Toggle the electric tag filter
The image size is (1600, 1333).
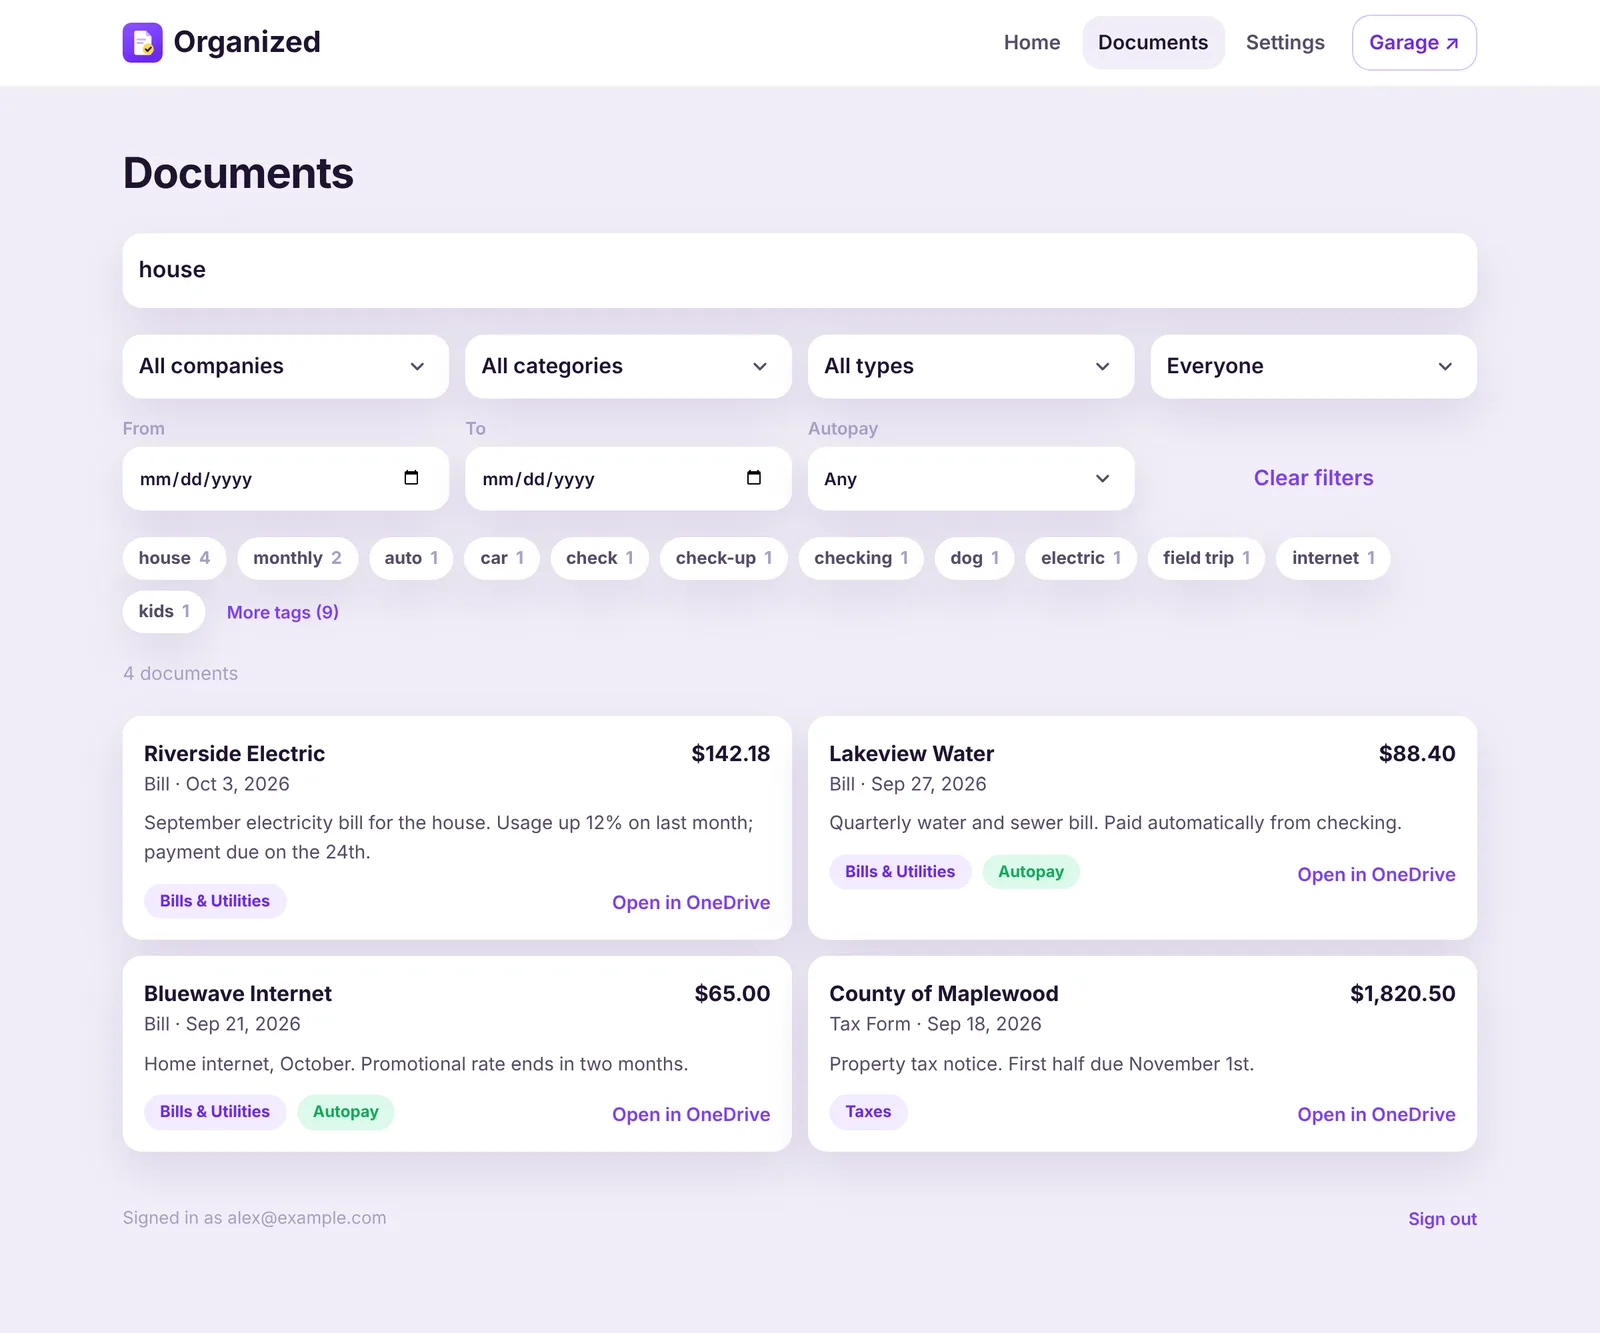(x=1081, y=558)
